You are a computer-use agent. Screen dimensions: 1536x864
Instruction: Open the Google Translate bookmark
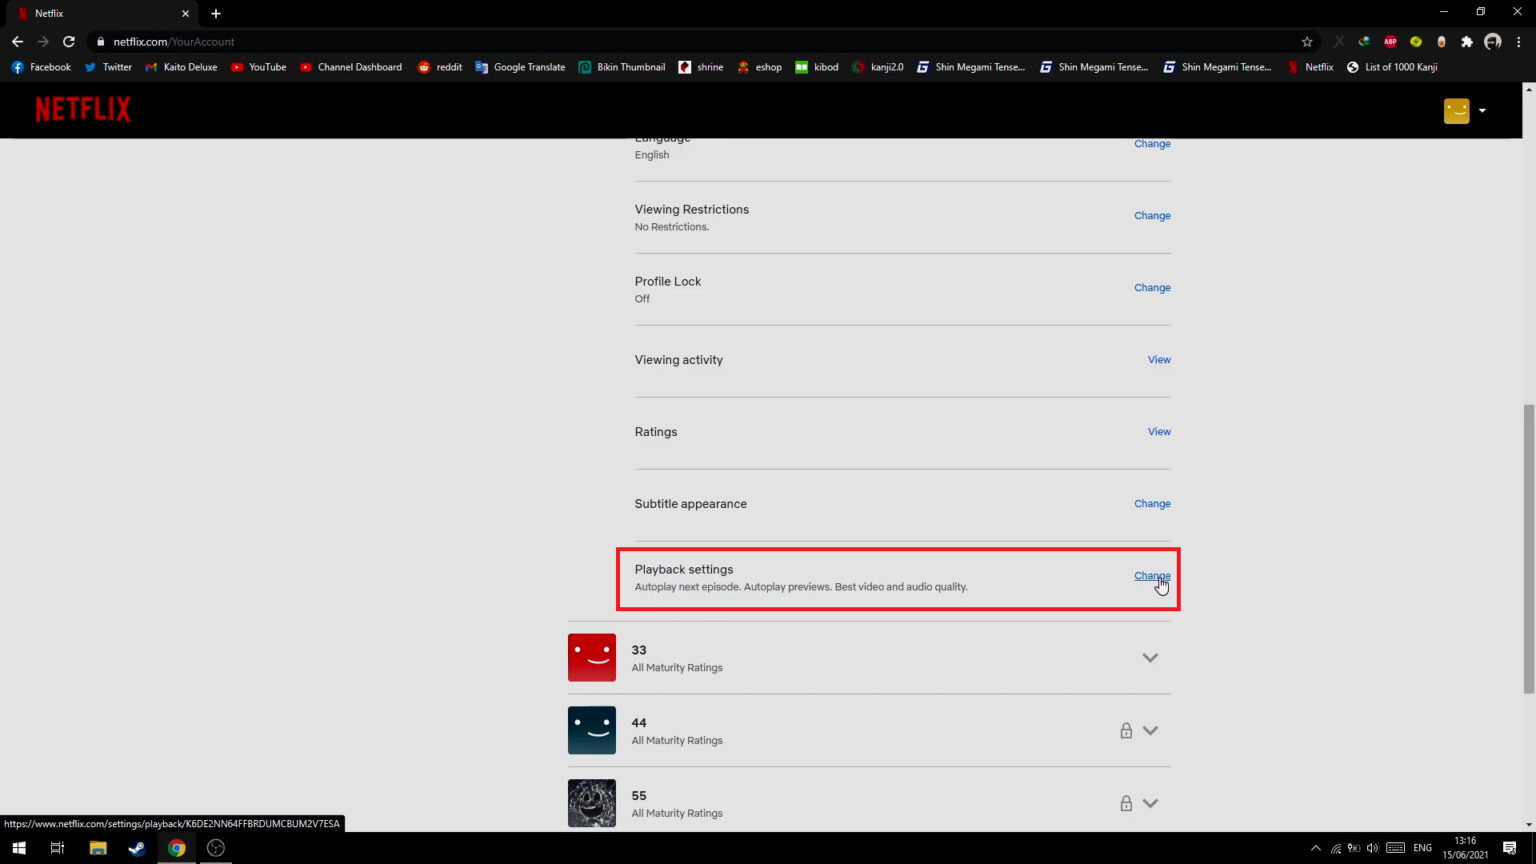coord(520,67)
